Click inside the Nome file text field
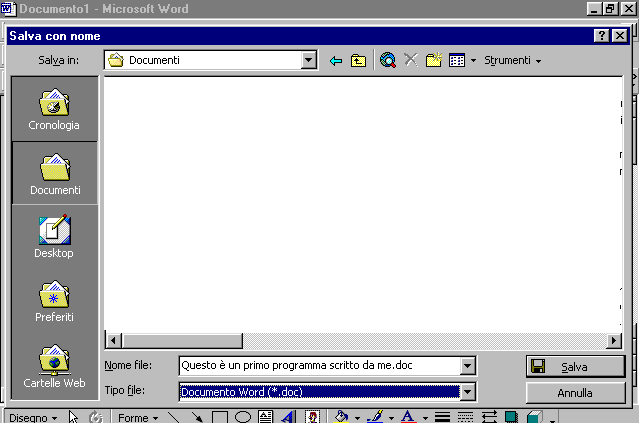Screen dimensions: 639x423 [x=318, y=366]
